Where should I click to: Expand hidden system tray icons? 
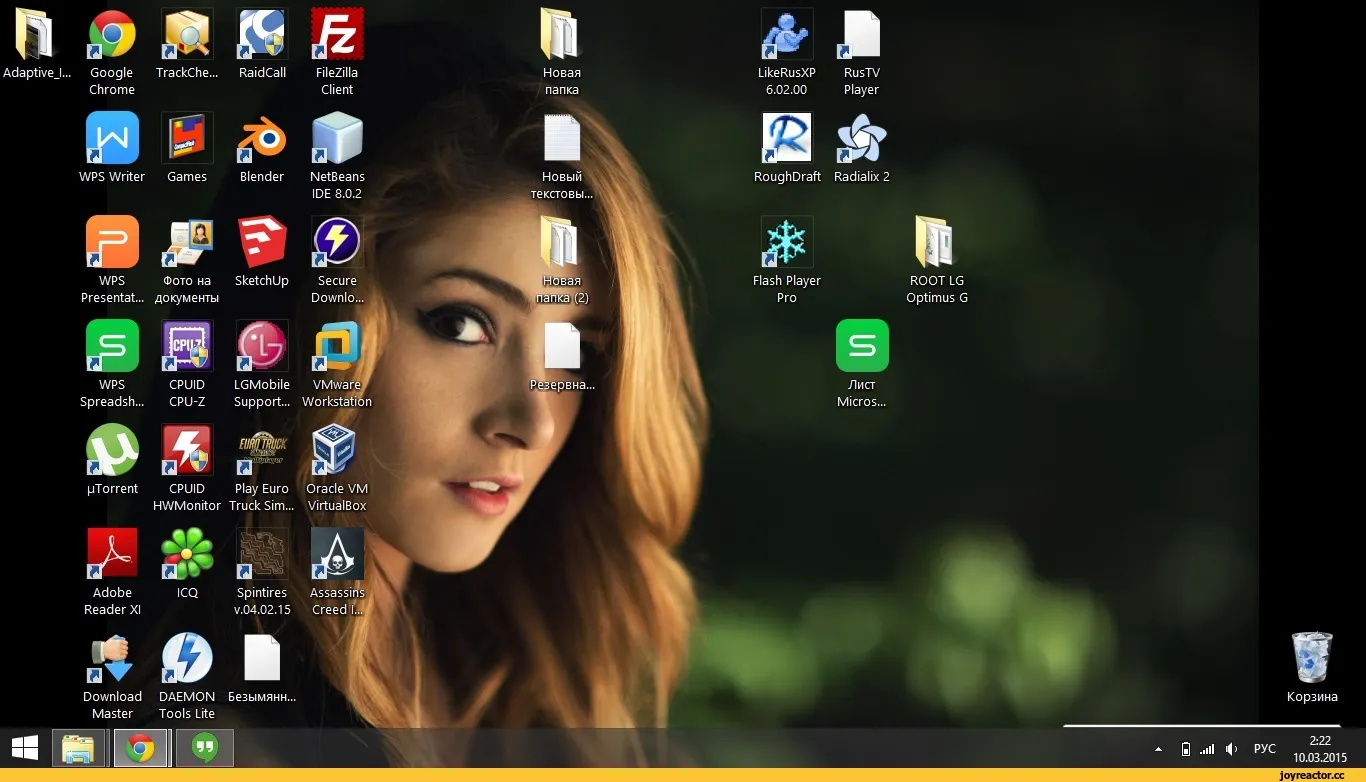tap(1159, 749)
